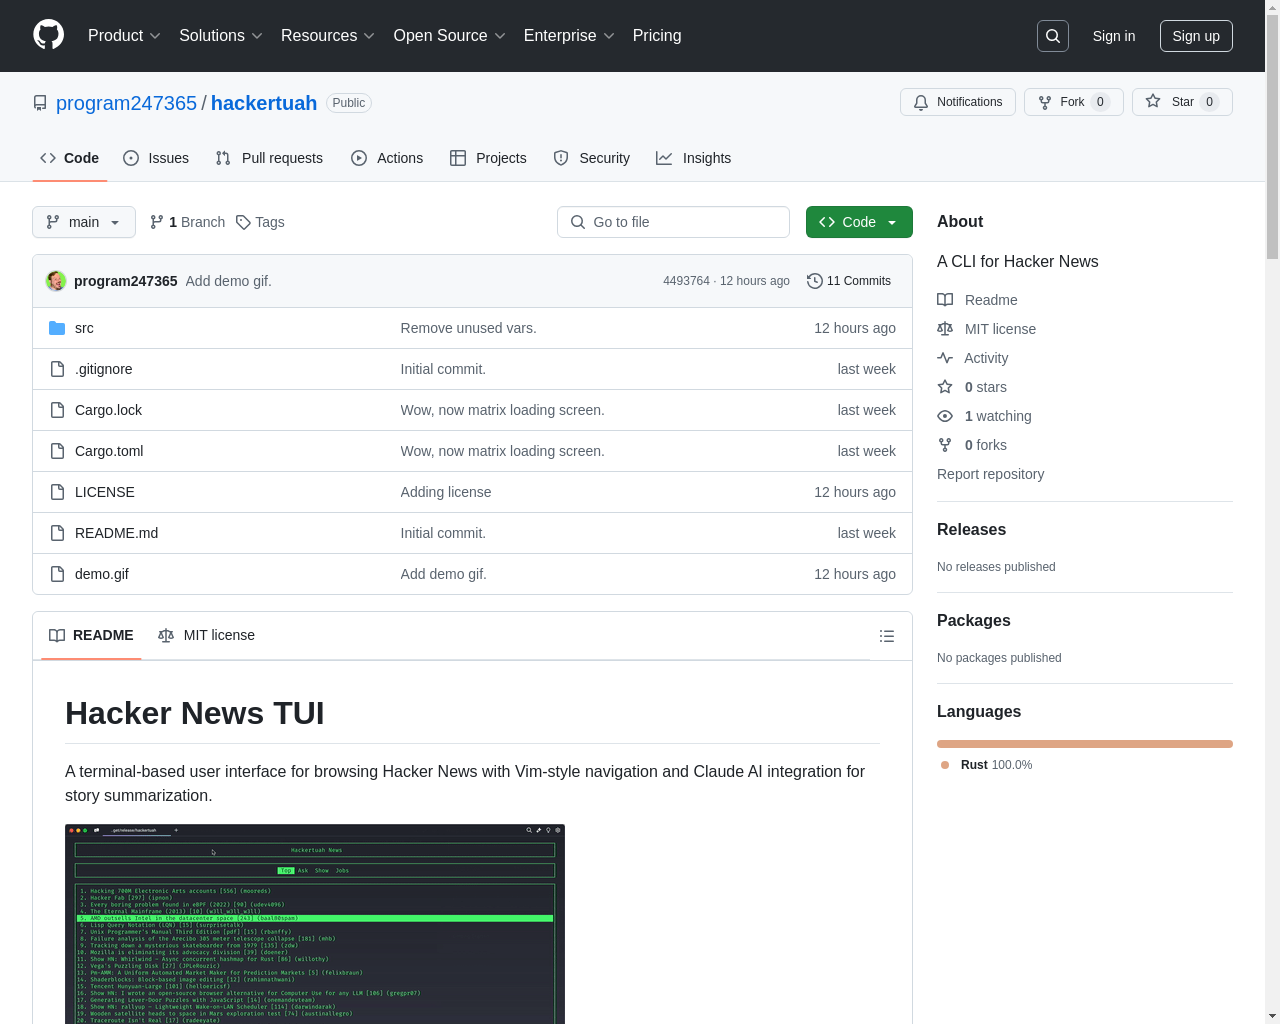
Task: Click the Notifications bell icon
Action: click(x=921, y=102)
